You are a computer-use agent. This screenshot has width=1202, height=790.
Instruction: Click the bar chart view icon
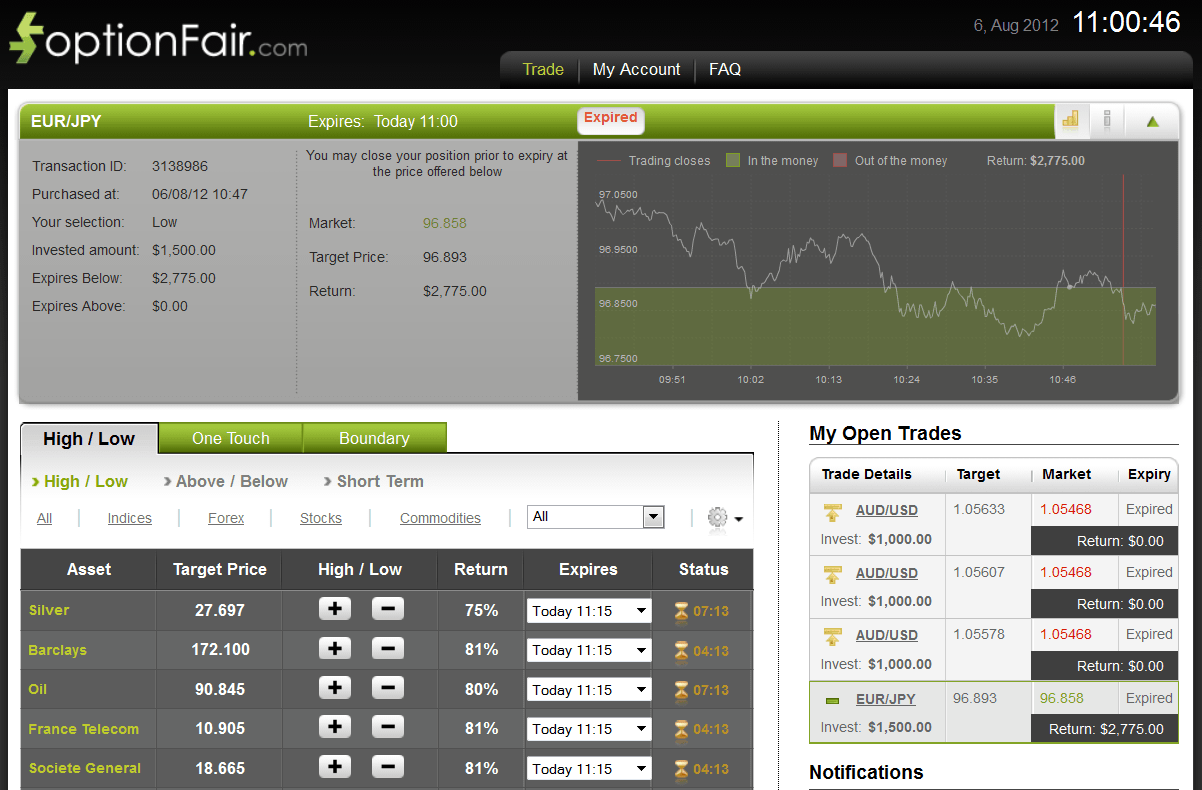click(x=1071, y=121)
